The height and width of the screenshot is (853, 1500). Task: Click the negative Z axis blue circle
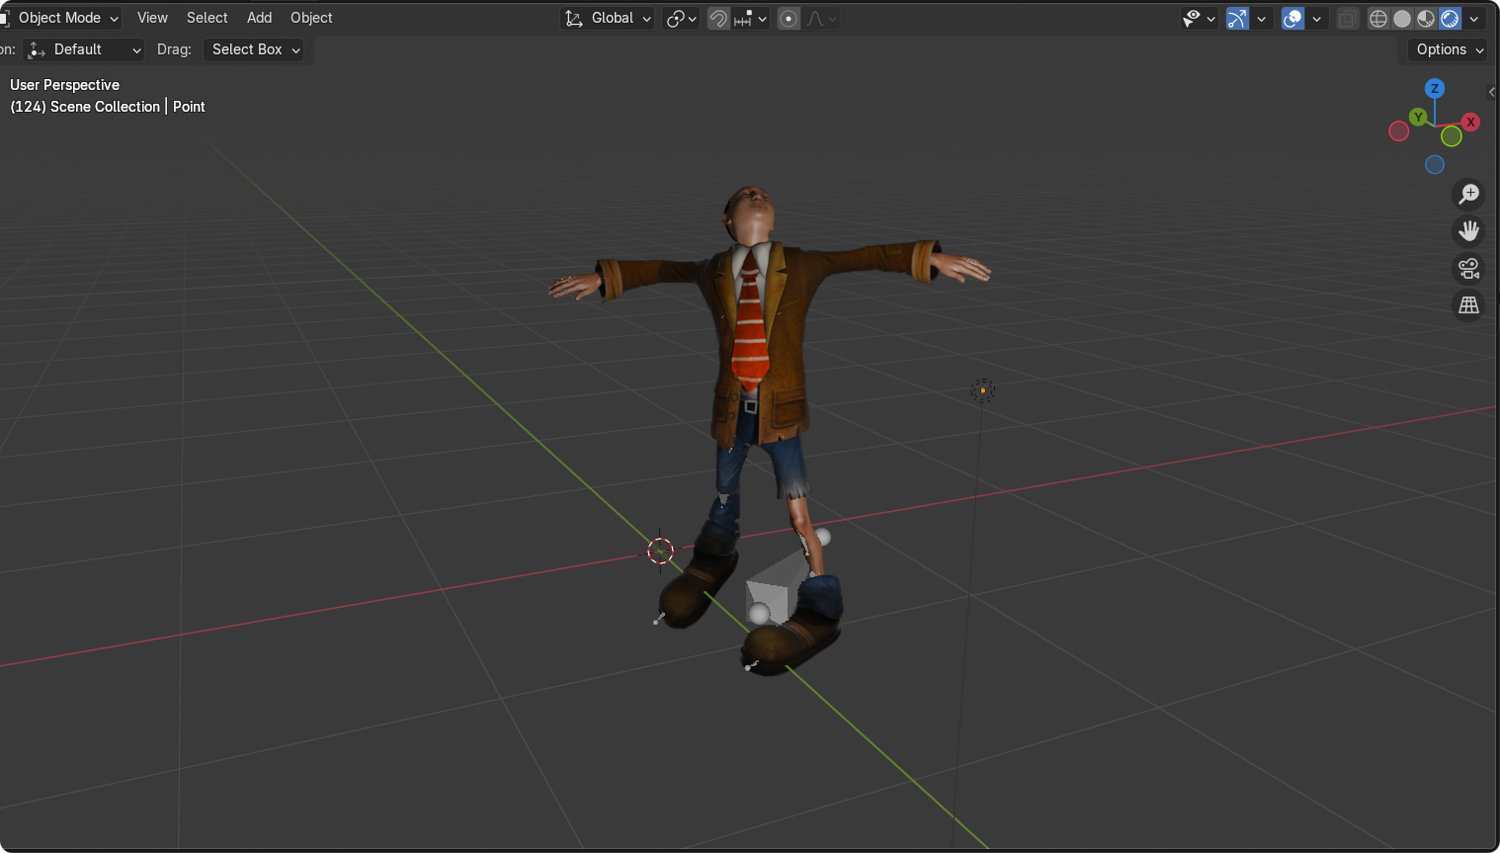1435,165
